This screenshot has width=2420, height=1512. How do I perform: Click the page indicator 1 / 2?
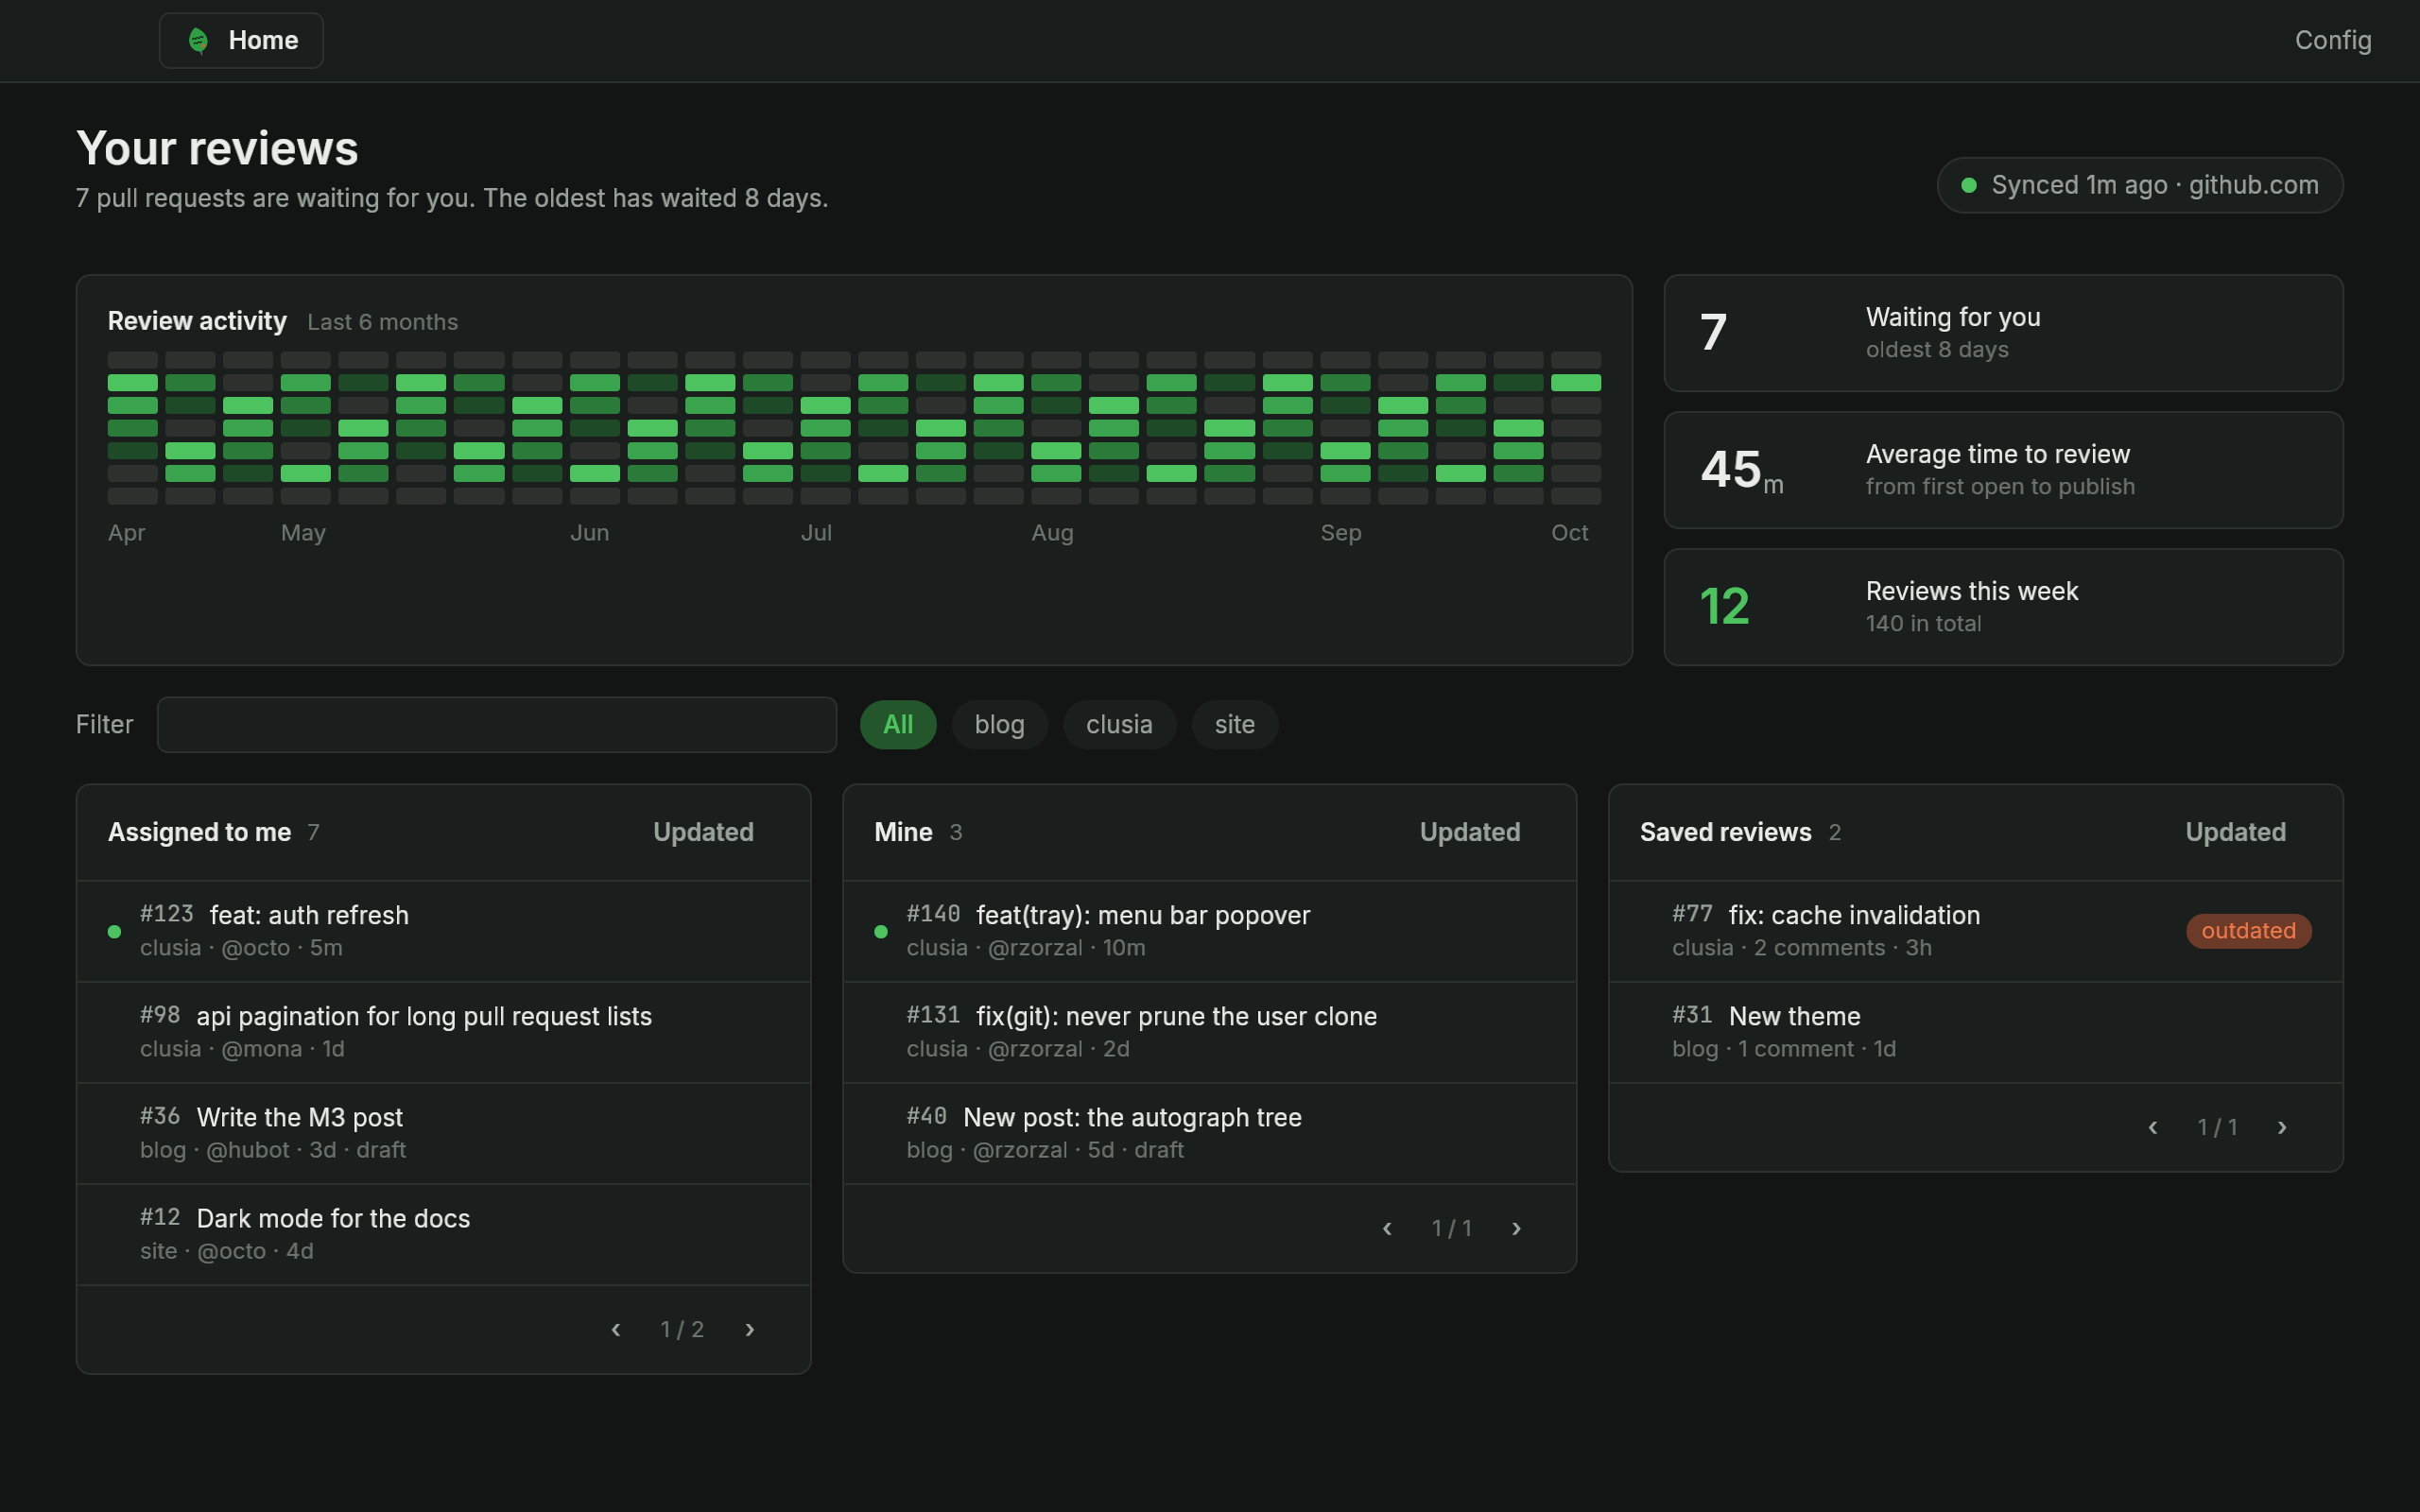point(682,1329)
